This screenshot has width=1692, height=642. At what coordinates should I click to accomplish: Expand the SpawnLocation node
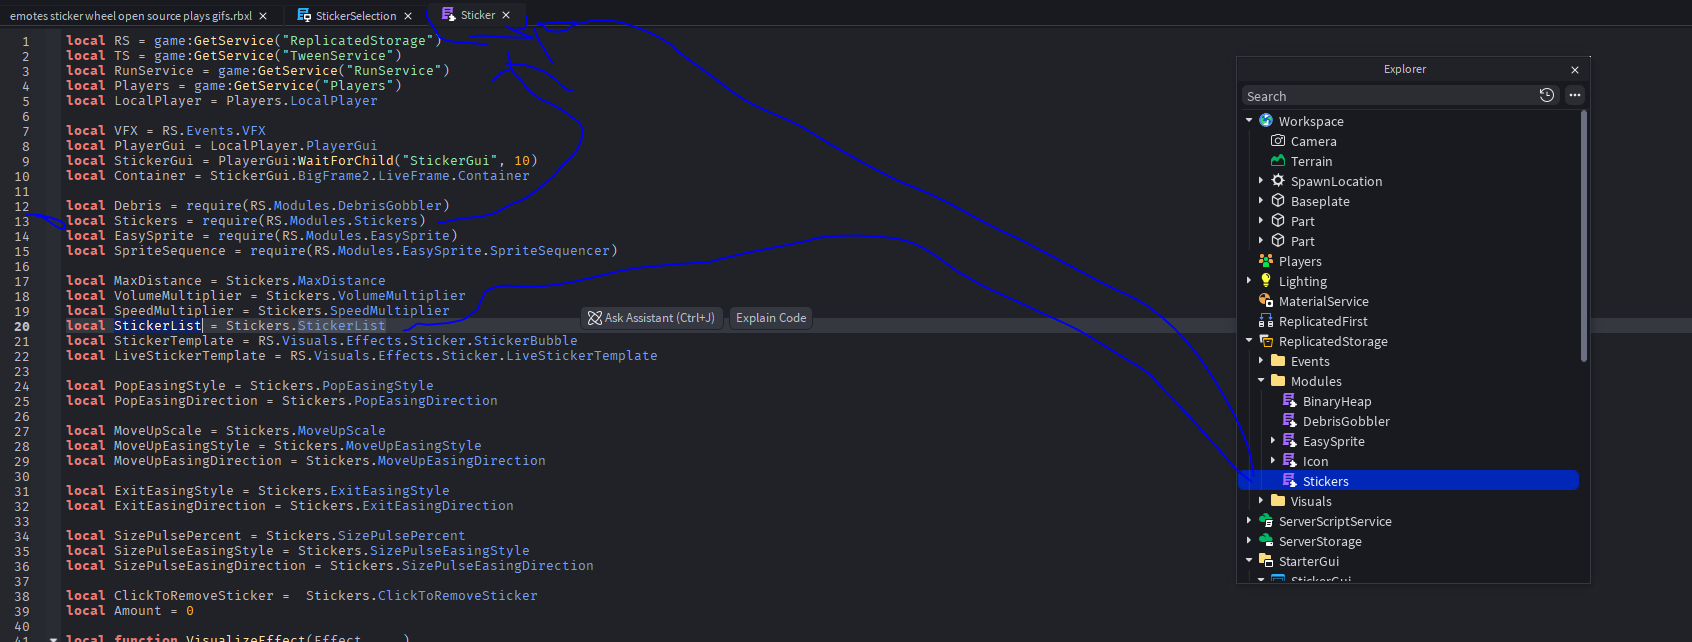point(1261,181)
